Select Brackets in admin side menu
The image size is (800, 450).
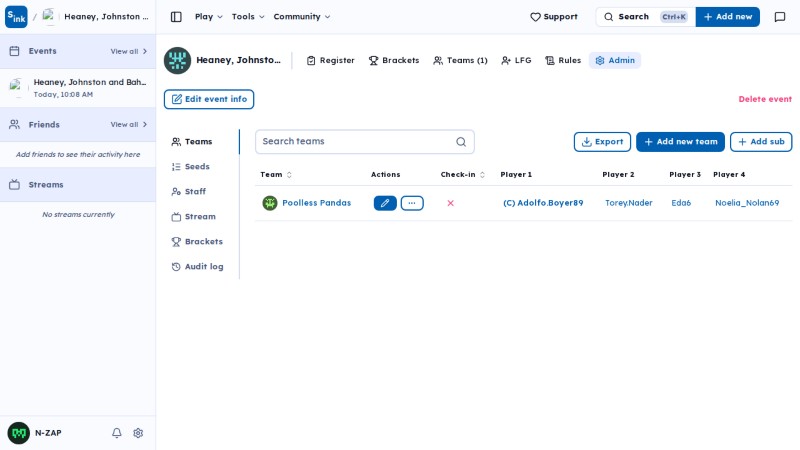(x=197, y=242)
